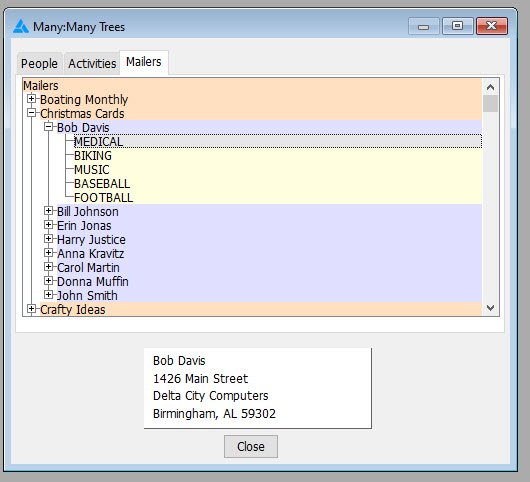Screen dimensions: 530x482
Task: Collapse the Christmas Cards node
Action: click(31, 113)
